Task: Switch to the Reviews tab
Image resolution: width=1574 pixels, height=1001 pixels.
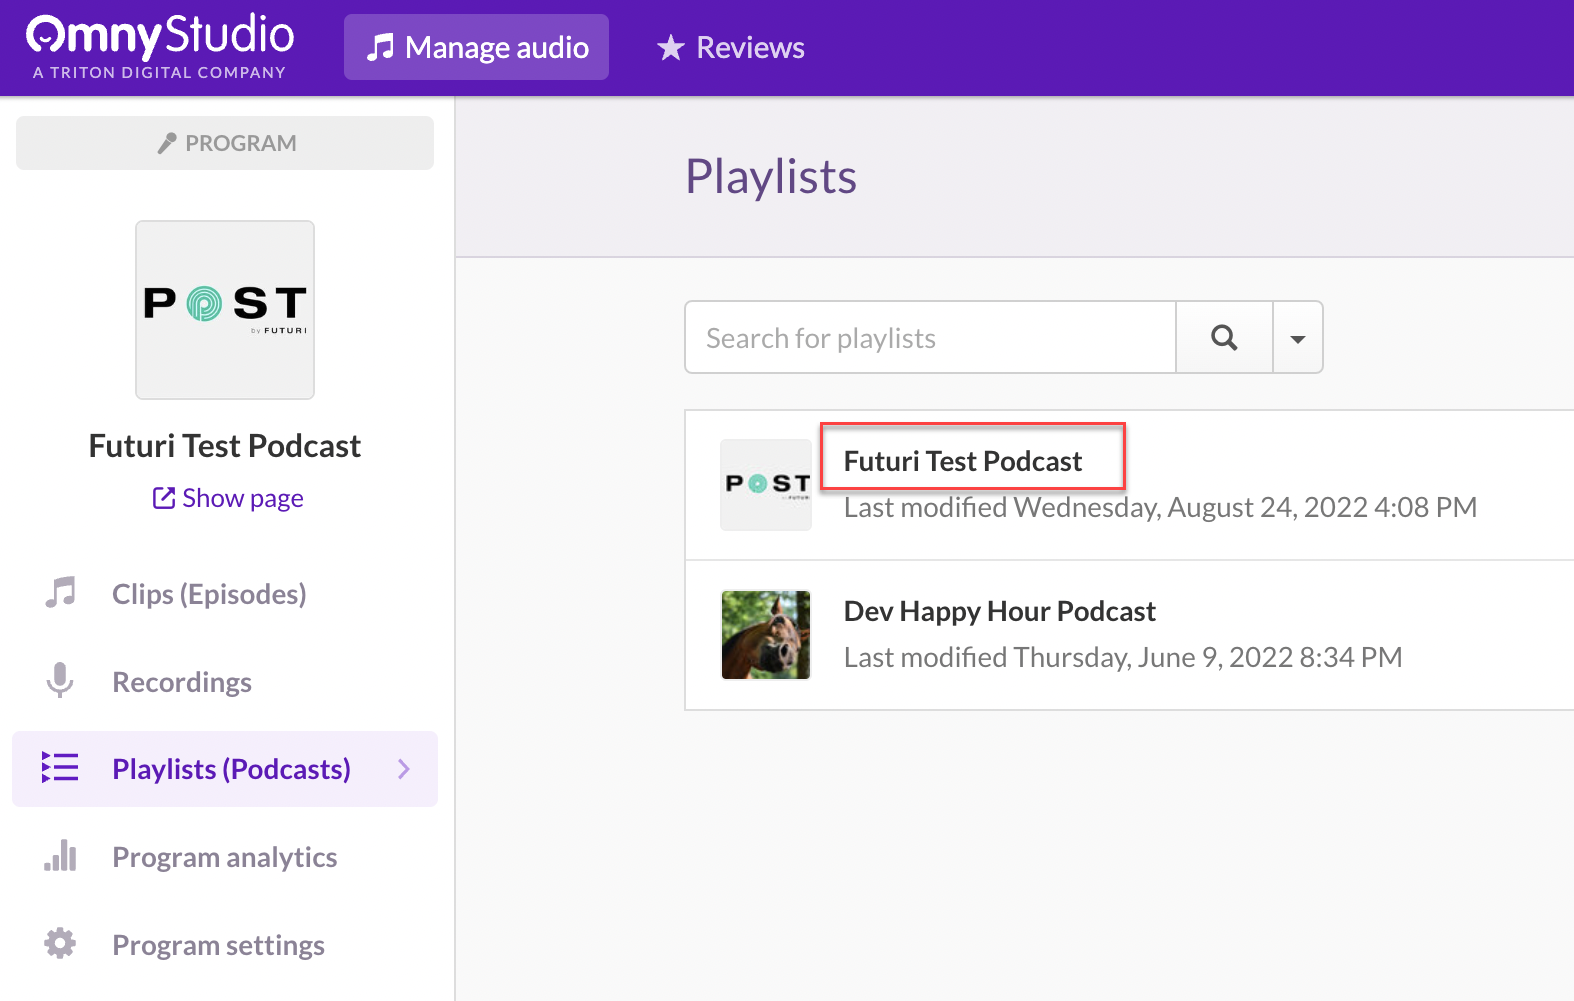Action: click(x=731, y=47)
